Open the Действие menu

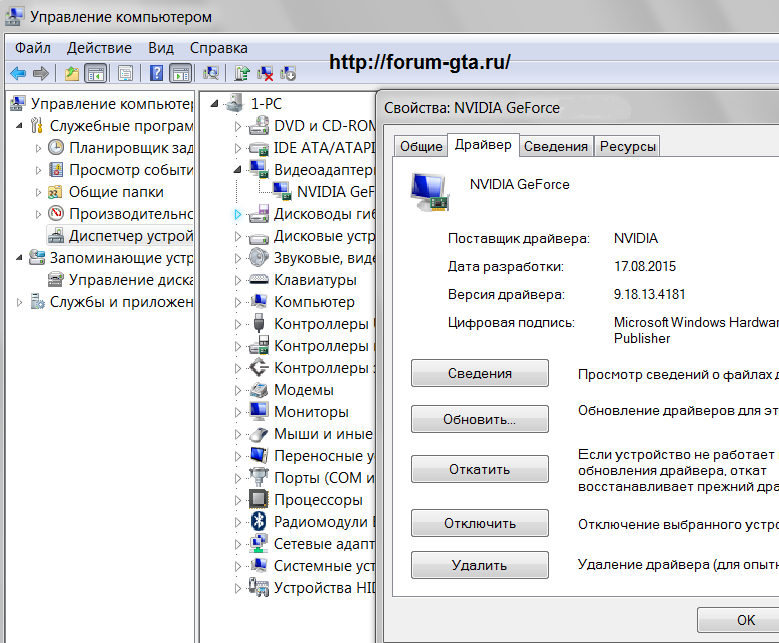click(x=99, y=48)
